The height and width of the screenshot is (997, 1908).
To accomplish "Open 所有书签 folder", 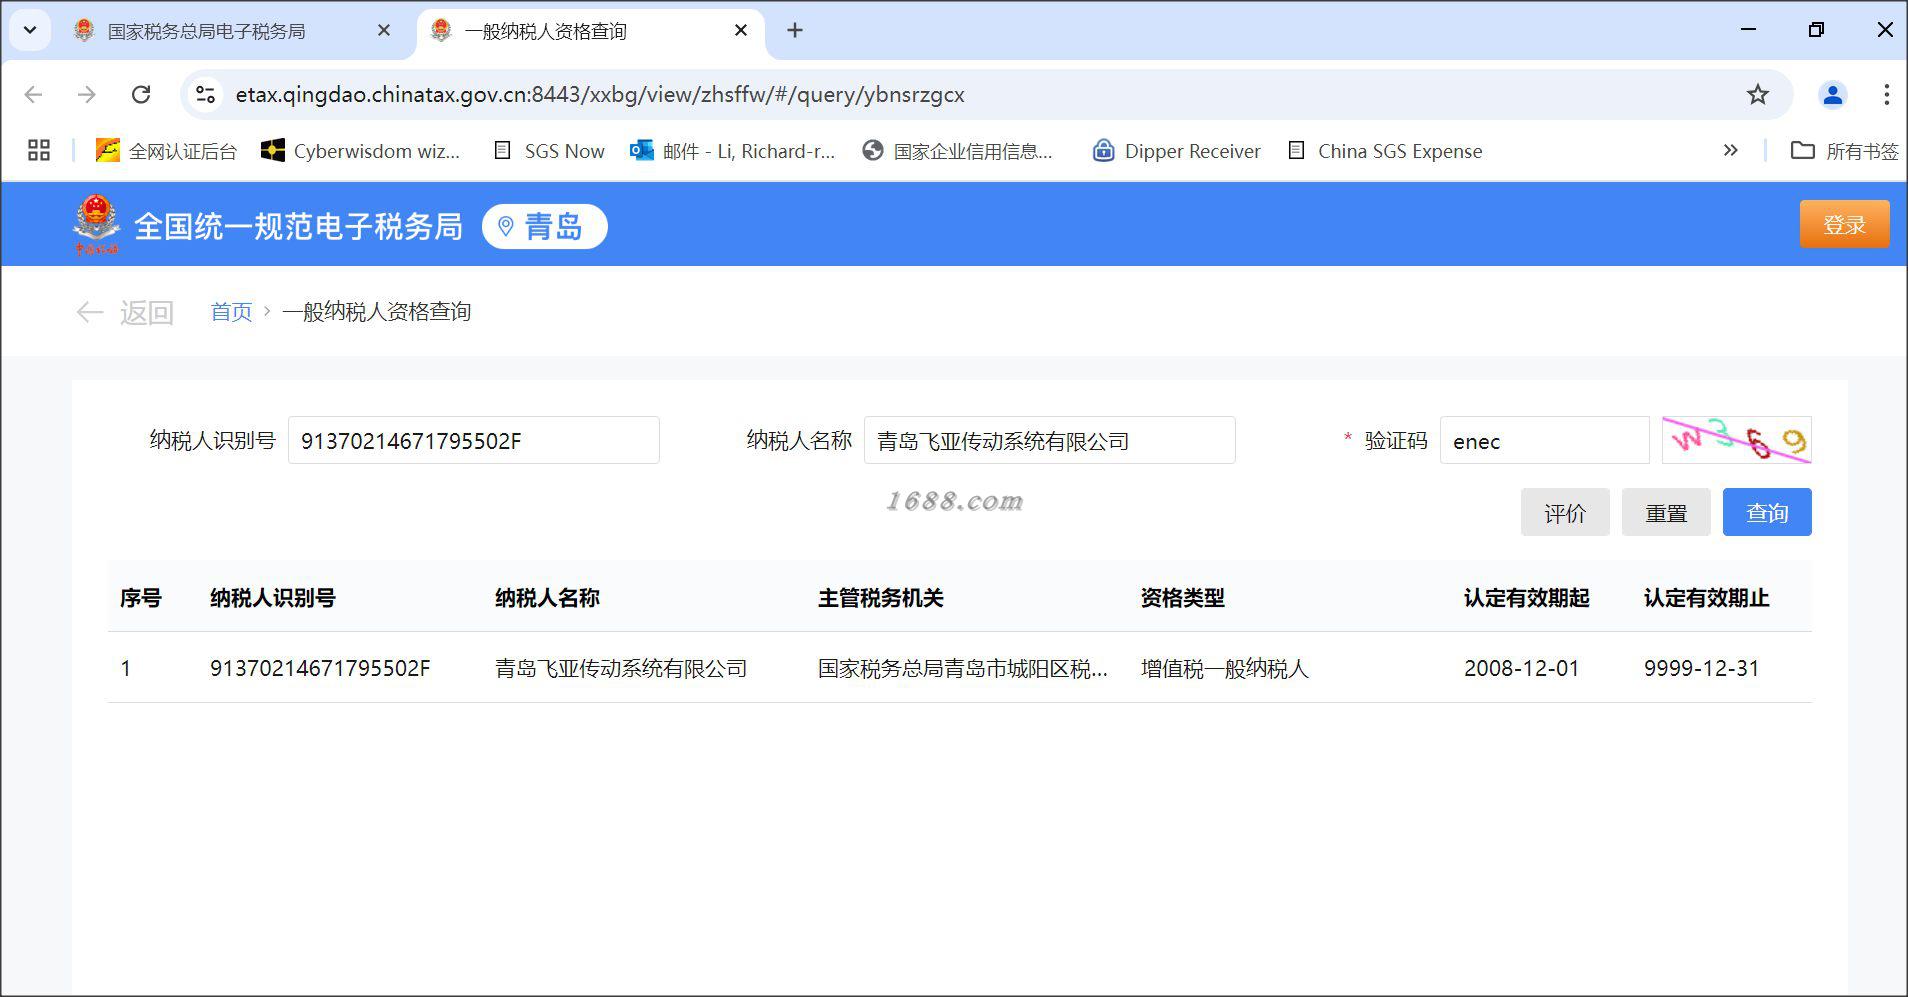I will tap(1844, 151).
